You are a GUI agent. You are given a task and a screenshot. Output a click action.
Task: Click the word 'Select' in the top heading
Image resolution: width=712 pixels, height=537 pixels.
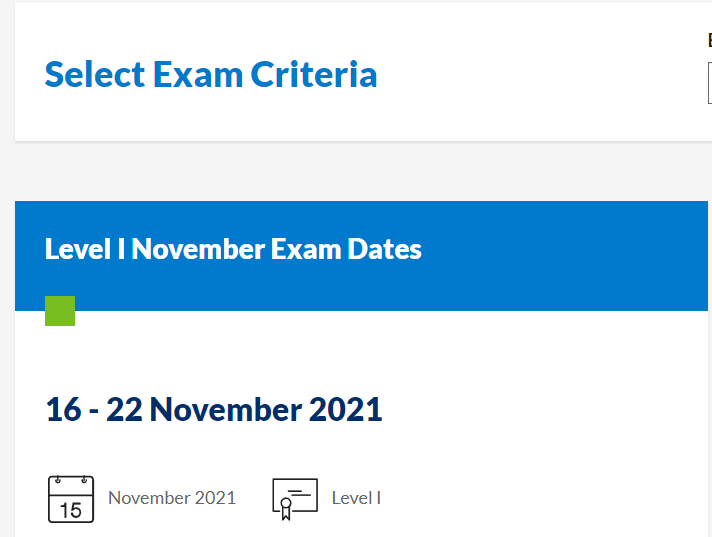pyautogui.click(x=95, y=75)
